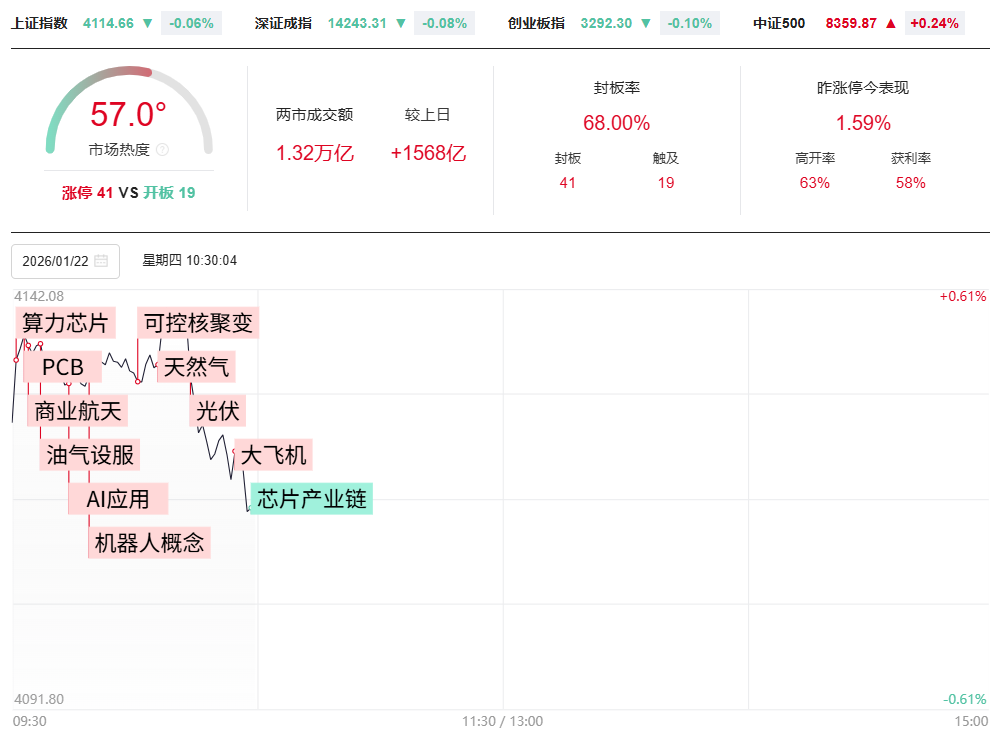1000x737 pixels.
Task: Click the 商业航天 sector tag
Action: pyautogui.click(x=78, y=411)
